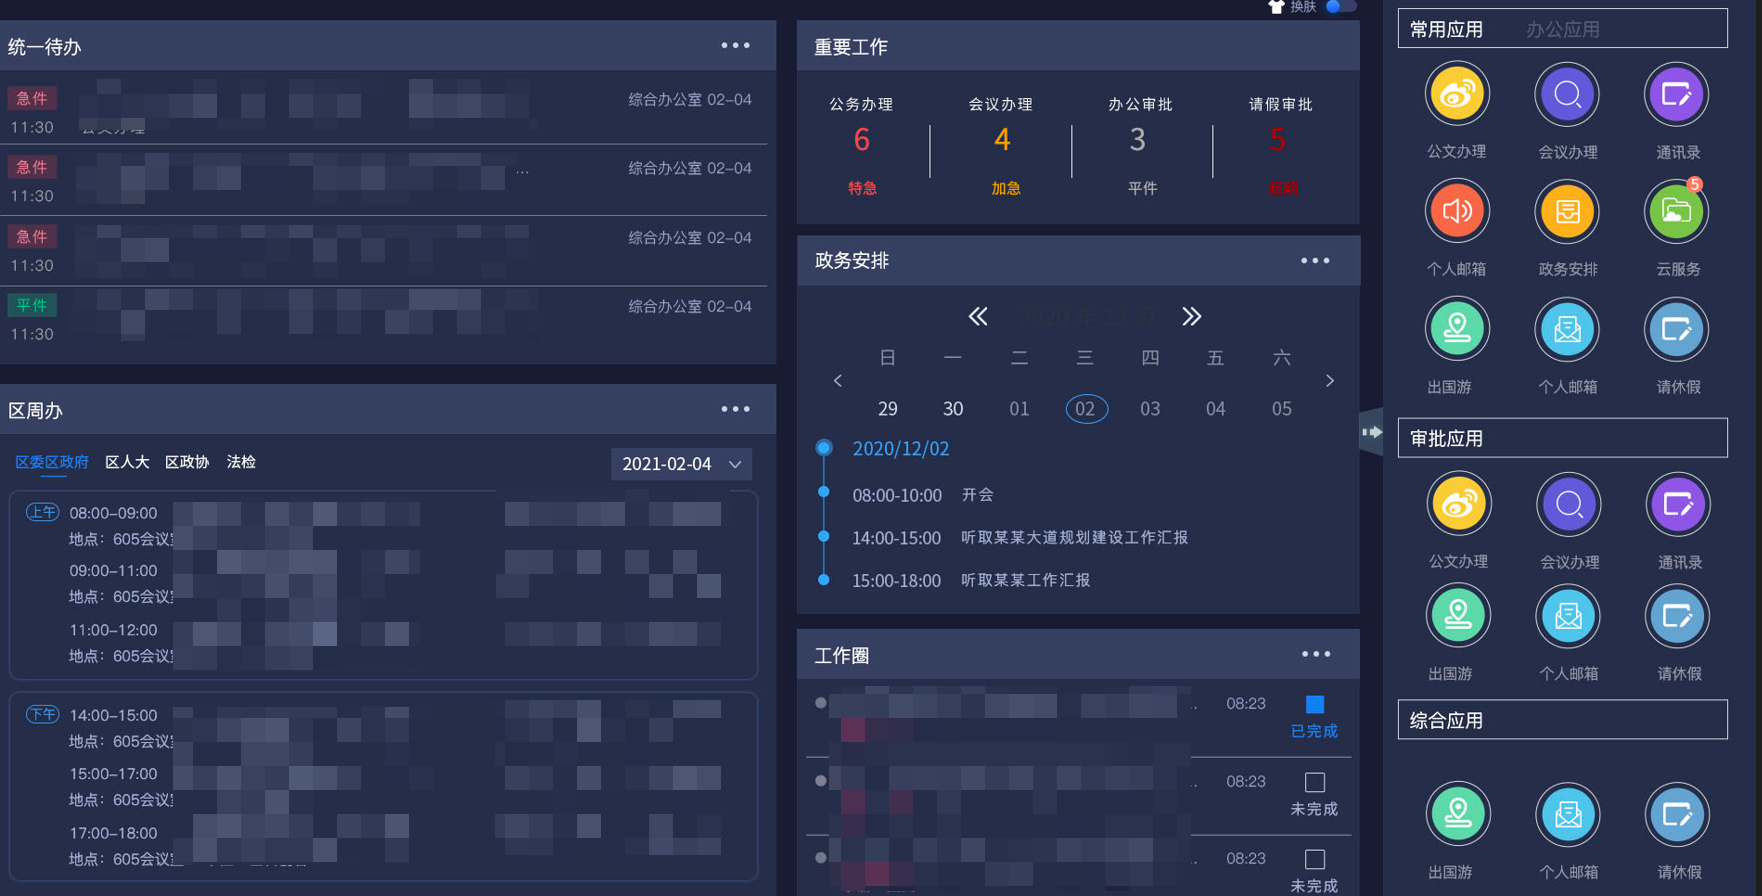Open 个人邮箱 under 综合应用
Screen dimensions: 1762x896
(1569, 815)
